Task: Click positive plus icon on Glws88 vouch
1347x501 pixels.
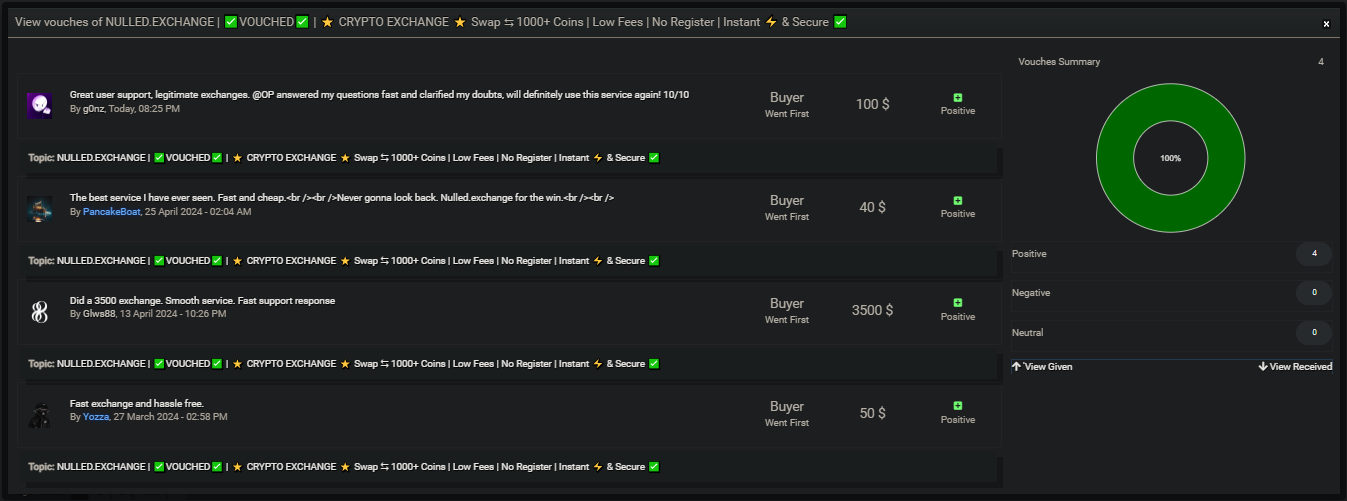Action: (x=958, y=303)
